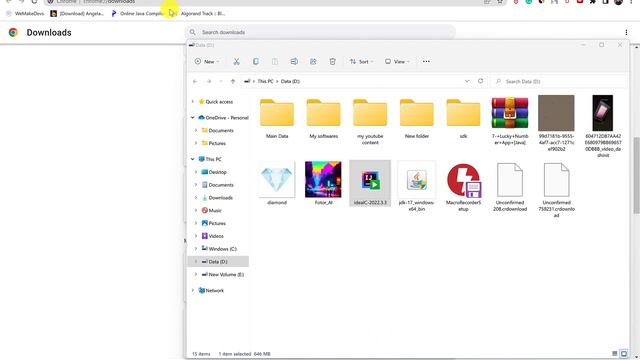Viewport: 640px width, 360px height.
Task: Expand the Network tree node
Action: tap(193, 290)
